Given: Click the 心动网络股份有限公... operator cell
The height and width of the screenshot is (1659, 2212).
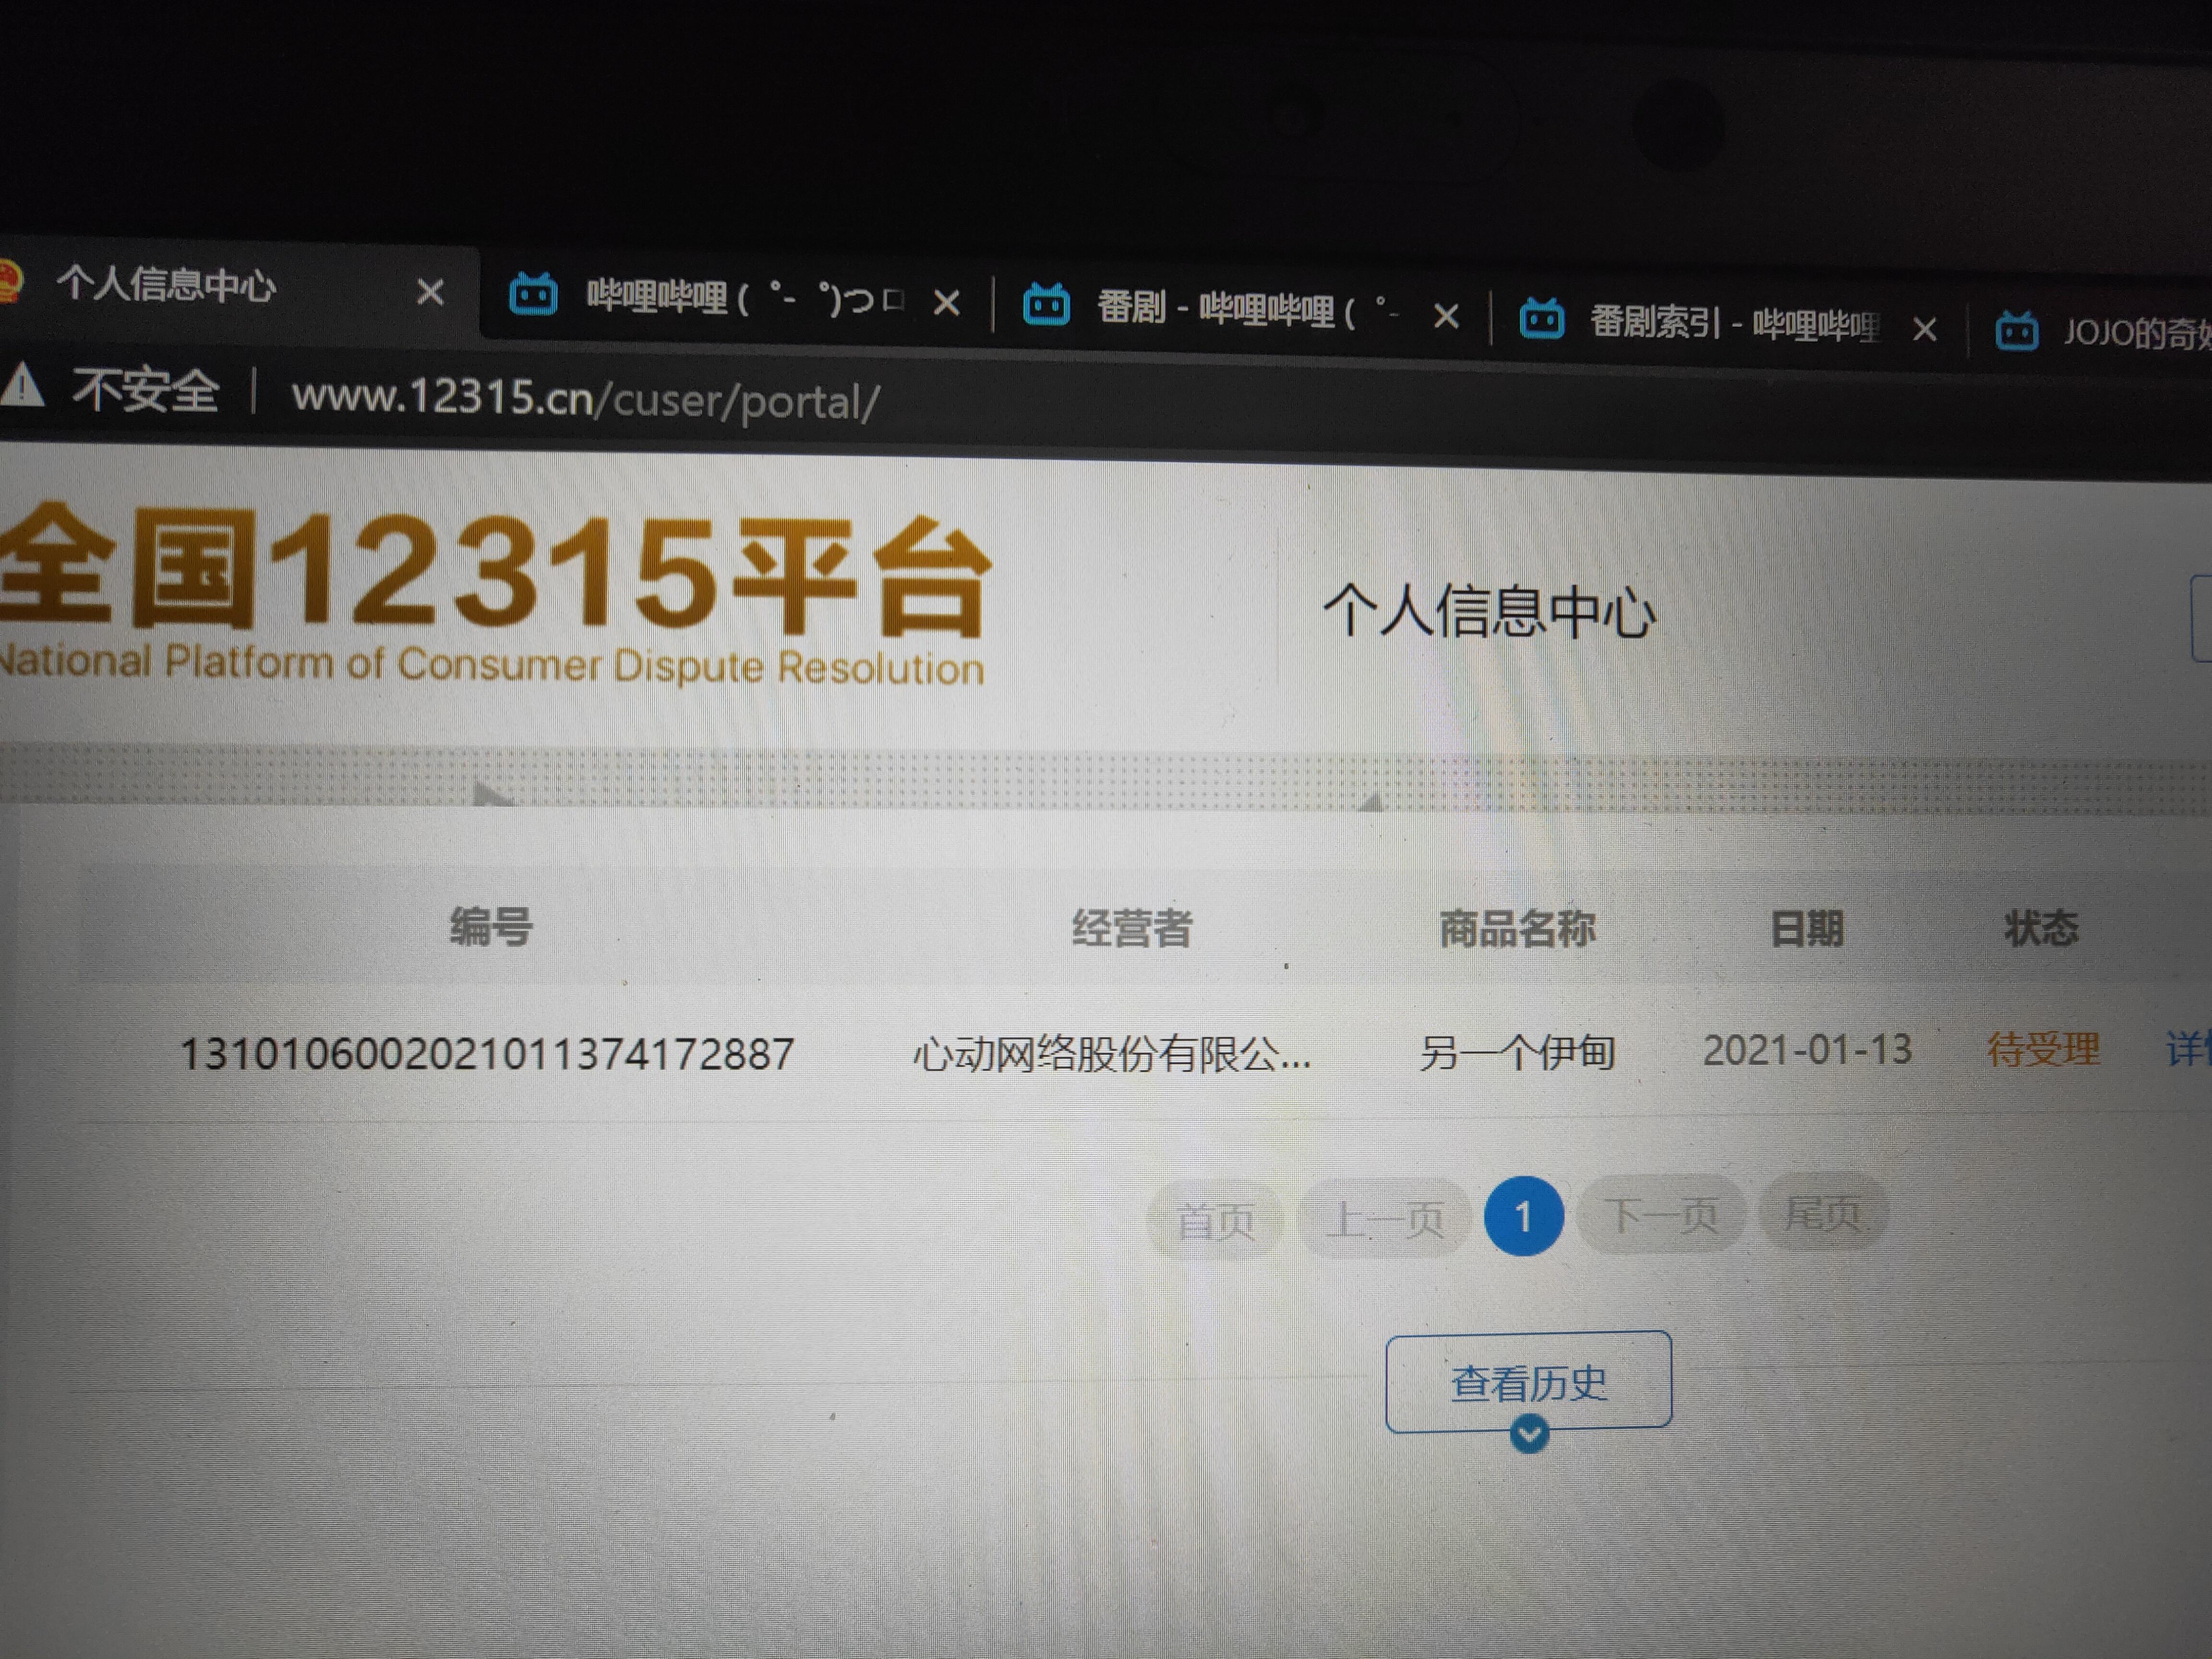Looking at the screenshot, I should 1111,1054.
